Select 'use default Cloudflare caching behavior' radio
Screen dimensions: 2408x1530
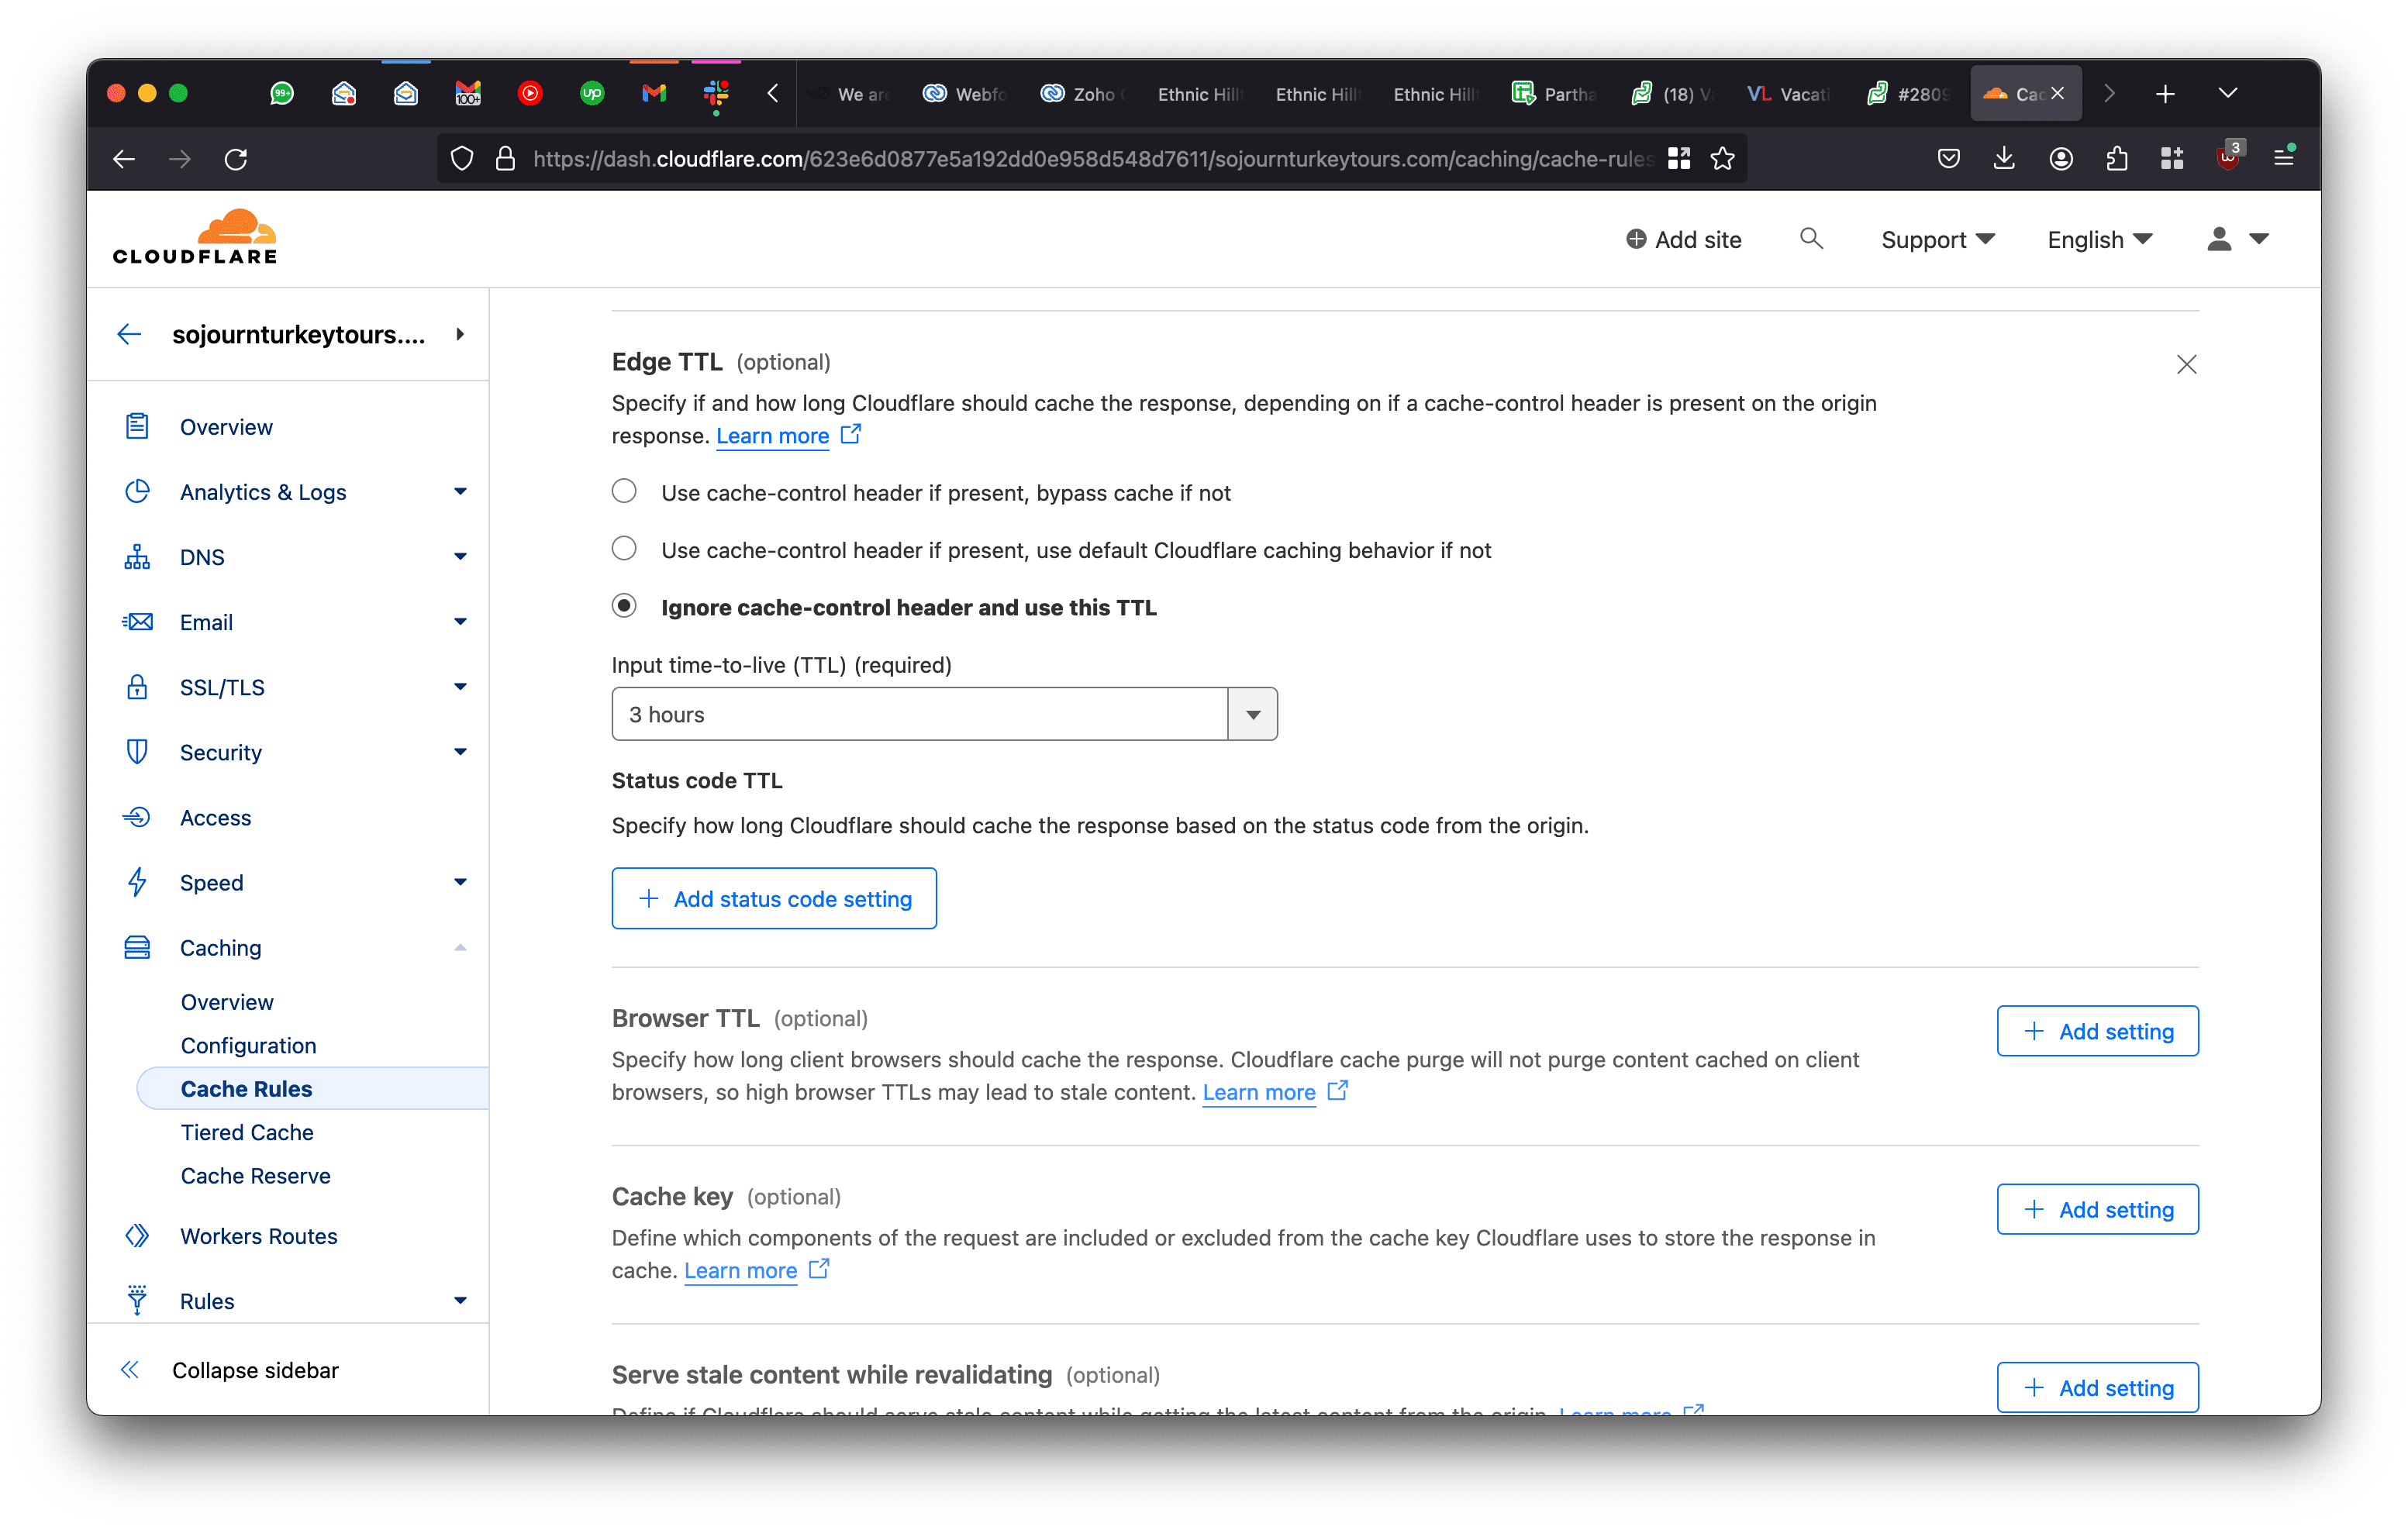pos(624,549)
